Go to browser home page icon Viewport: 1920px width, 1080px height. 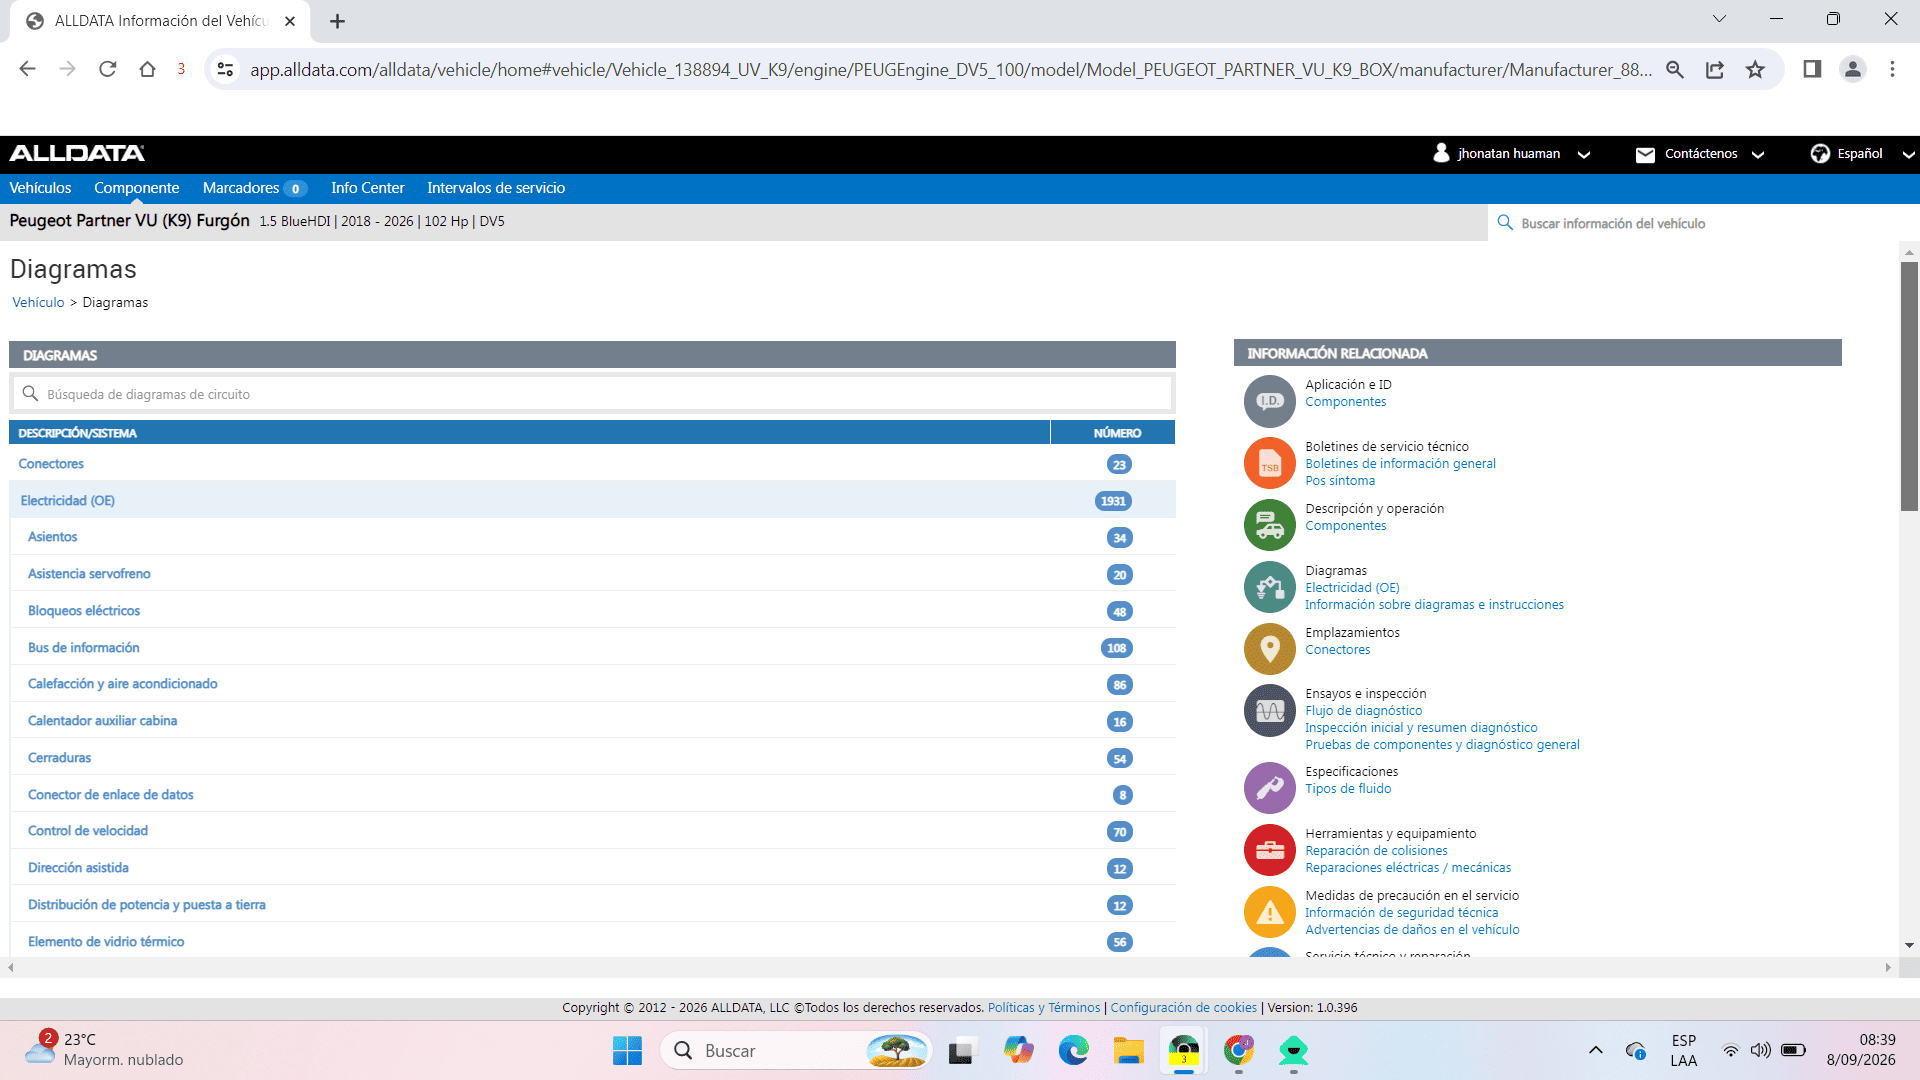pyautogui.click(x=148, y=69)
